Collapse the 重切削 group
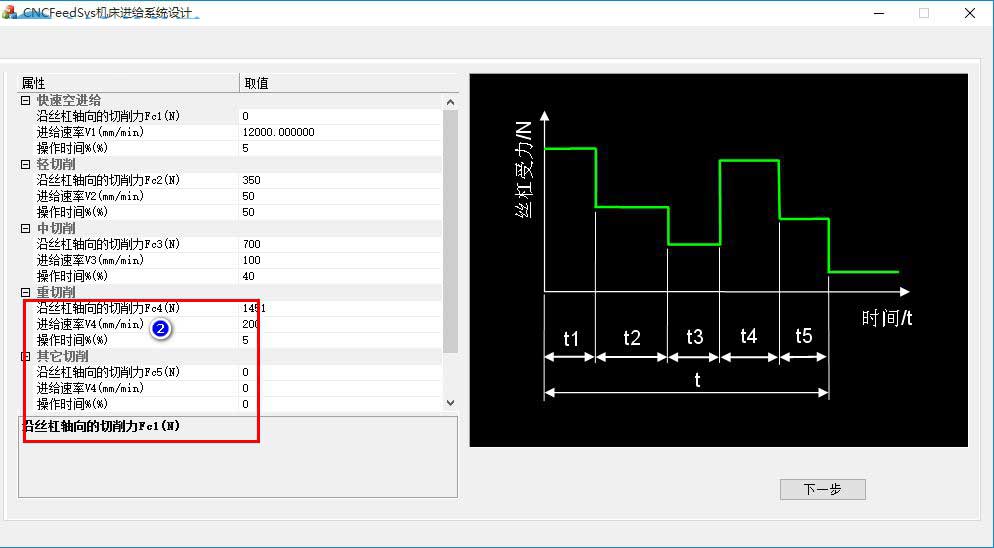 click(25, 292)
